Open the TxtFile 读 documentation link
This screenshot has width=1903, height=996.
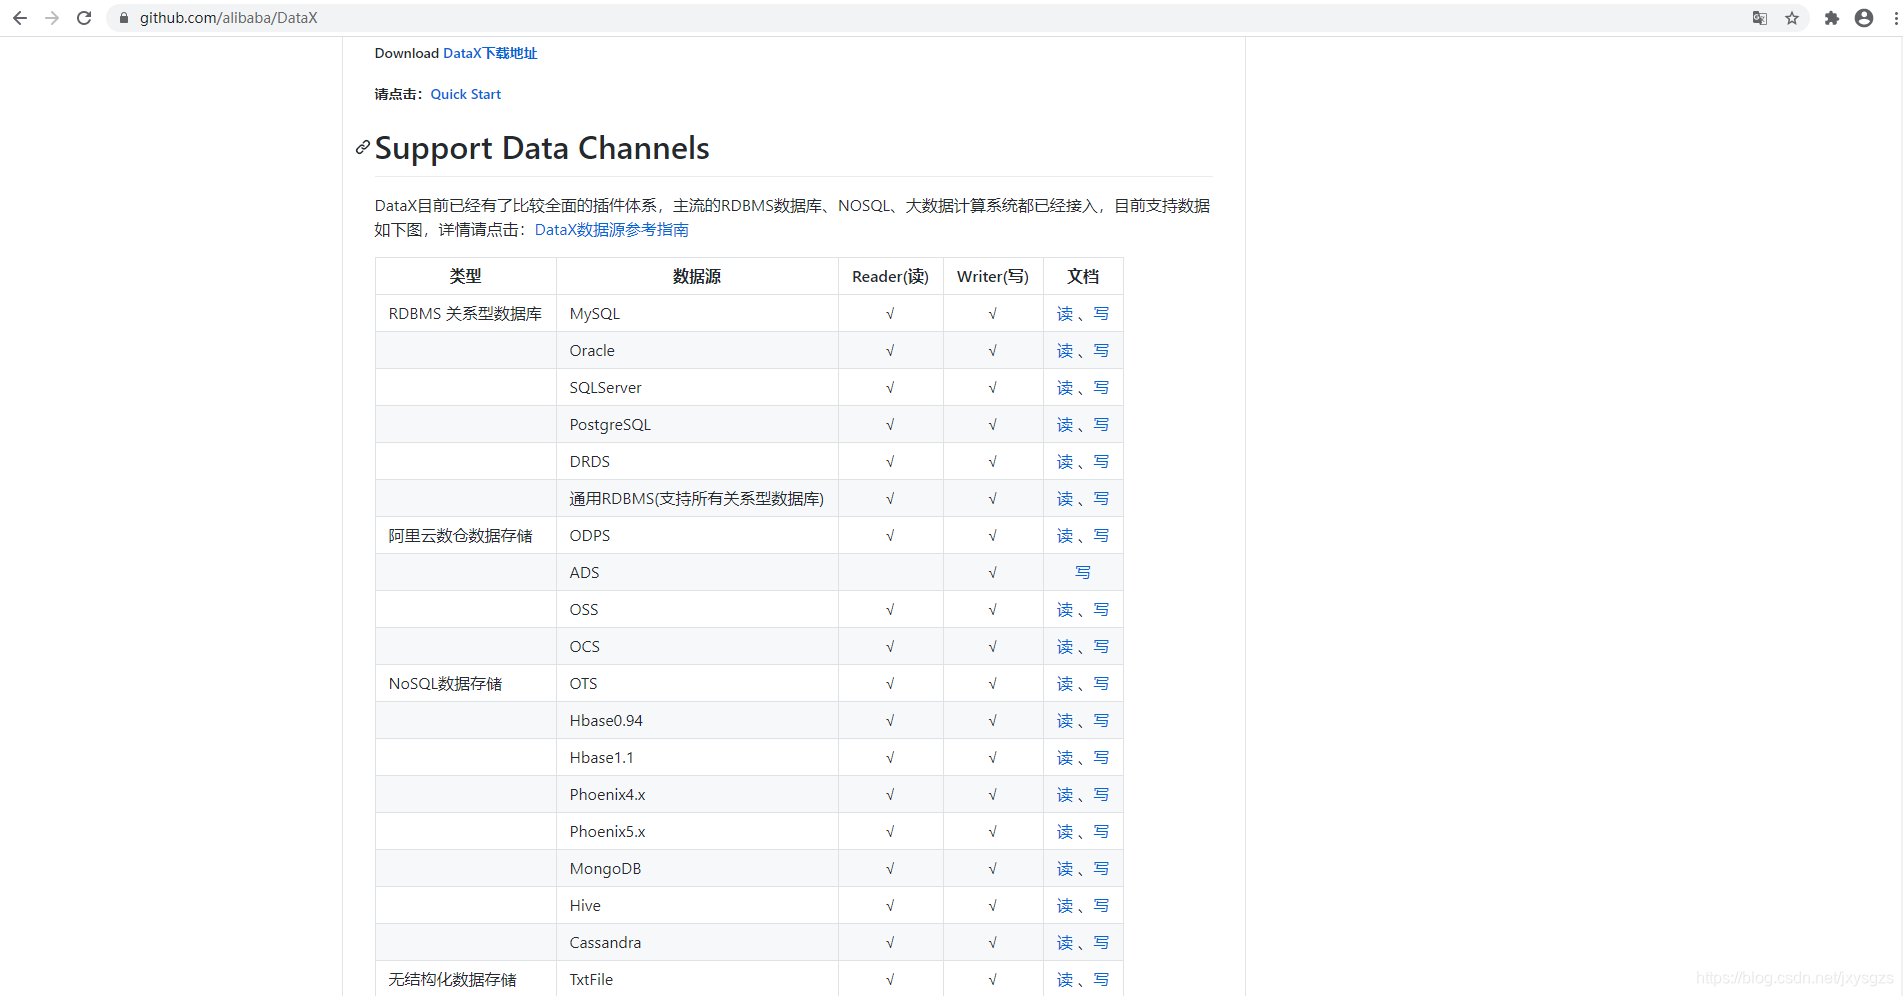pyautogui.click(x=1065, y=980)
